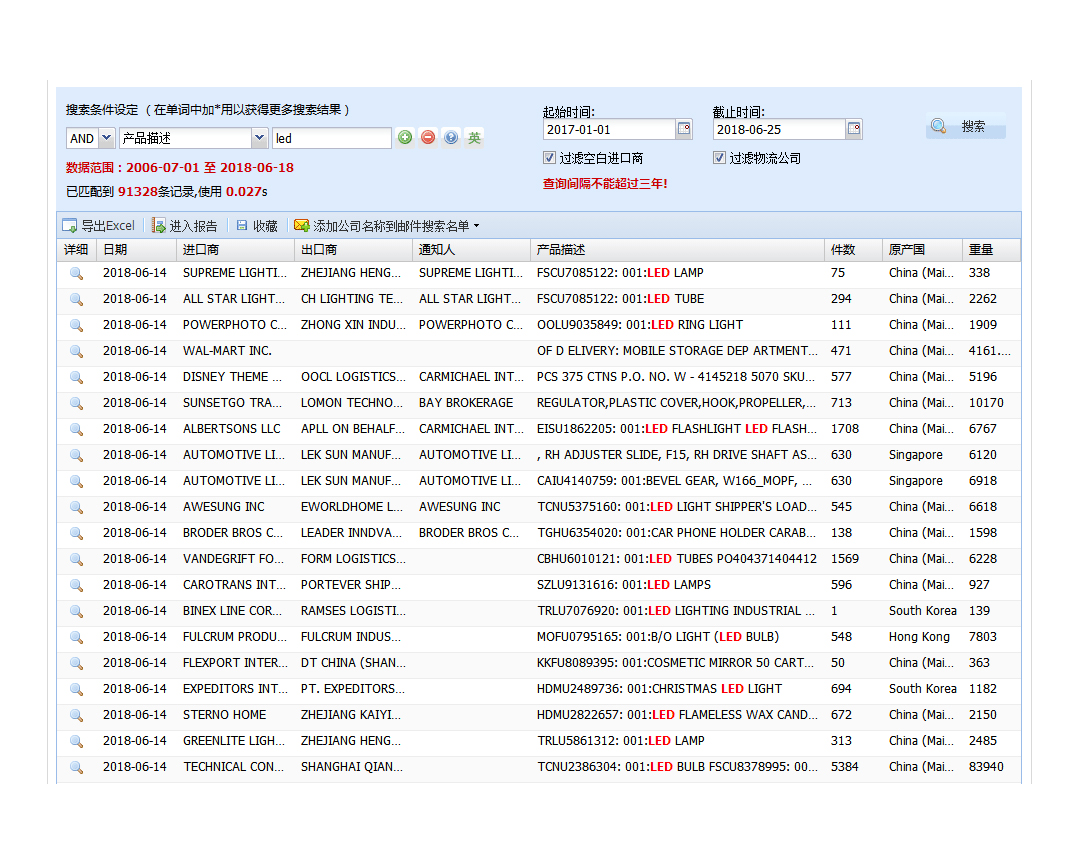The height and width of the screenshot is (860, 1086).
Task: Click the keyword input containing 'led'
Action: tap(332, 138)
